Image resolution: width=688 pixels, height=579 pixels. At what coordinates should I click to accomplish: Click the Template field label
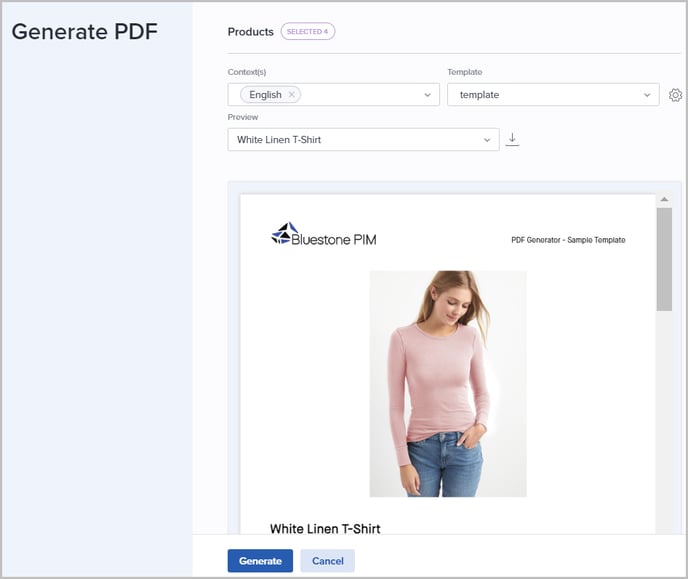click(465, 72)
